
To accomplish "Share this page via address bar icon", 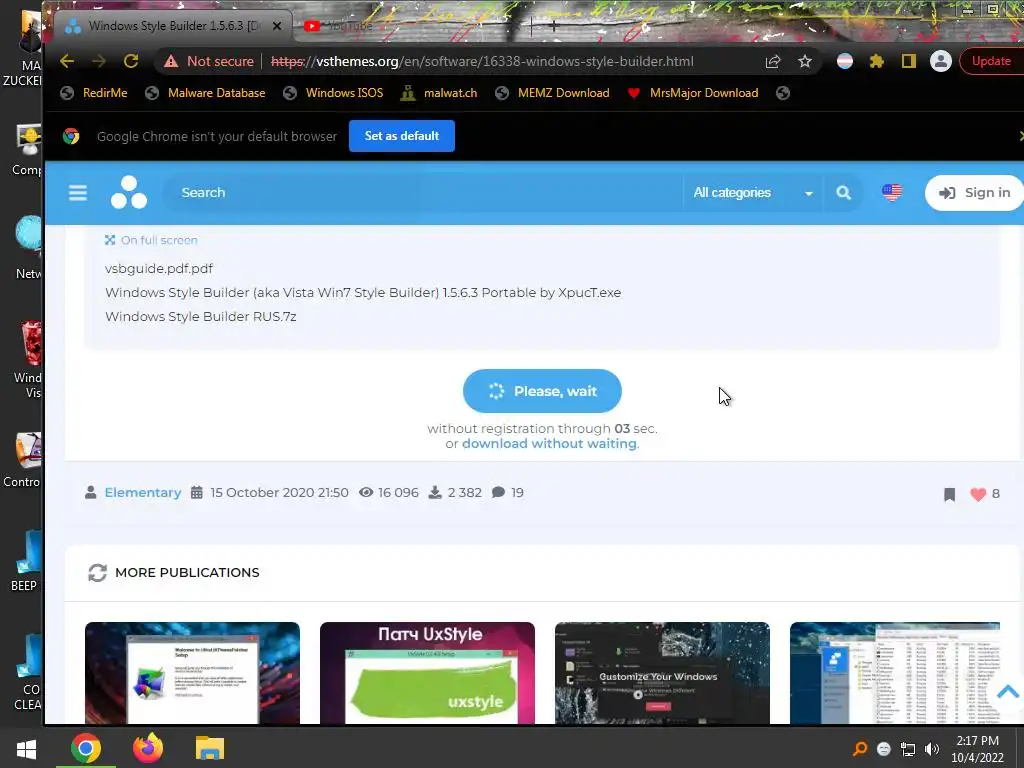I will click(773, 61).
